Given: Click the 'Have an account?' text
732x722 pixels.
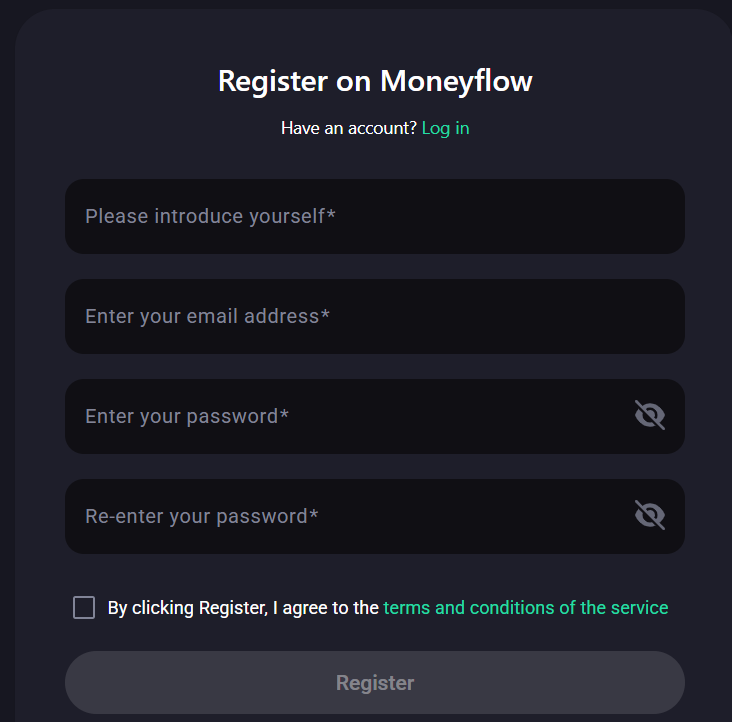Looking at the screenshot, I should tap(348, 128).
